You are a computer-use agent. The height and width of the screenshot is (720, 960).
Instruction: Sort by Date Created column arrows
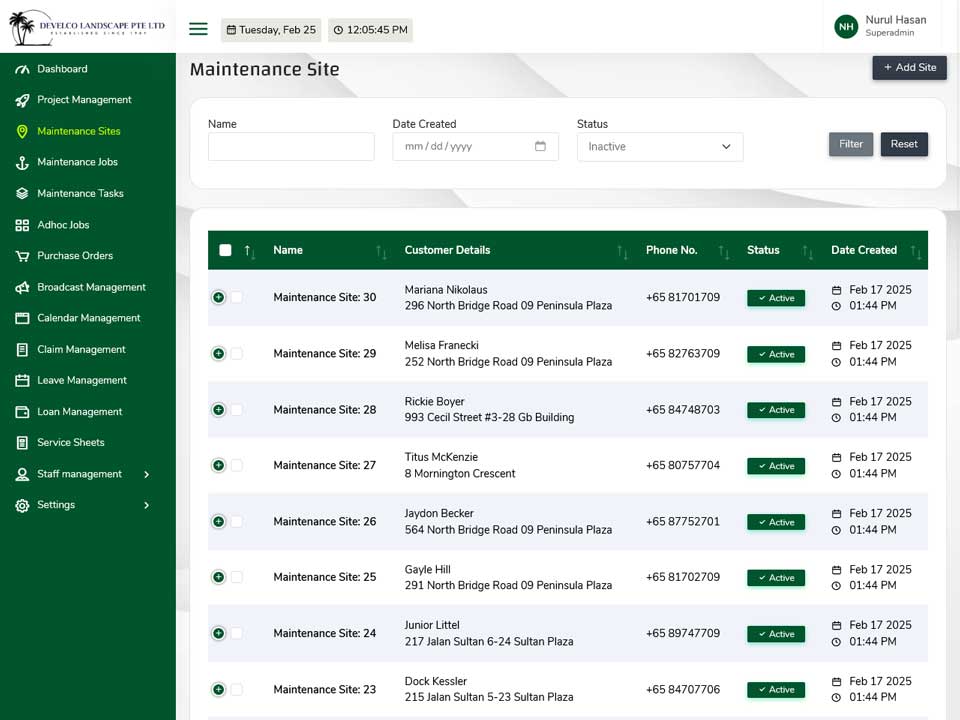click(915, 251)
